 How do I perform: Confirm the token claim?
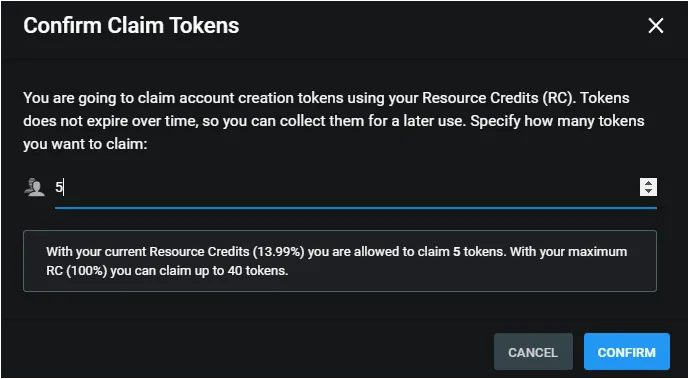[627, 352]
